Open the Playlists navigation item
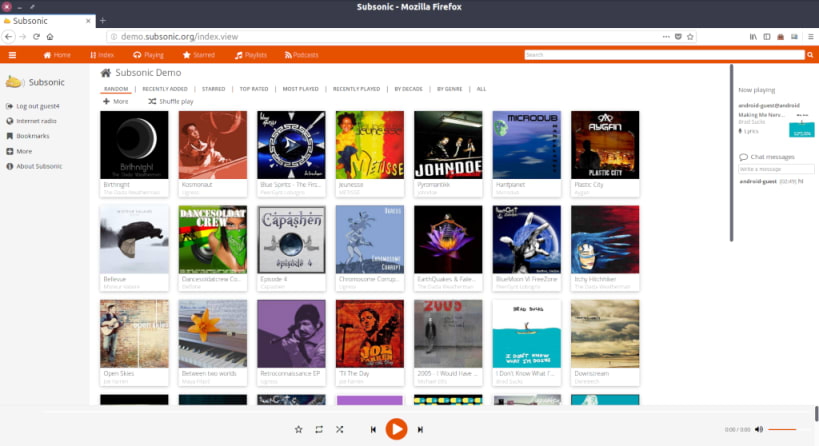Screen dimensions: 819x446 click(x=251, y=55)
